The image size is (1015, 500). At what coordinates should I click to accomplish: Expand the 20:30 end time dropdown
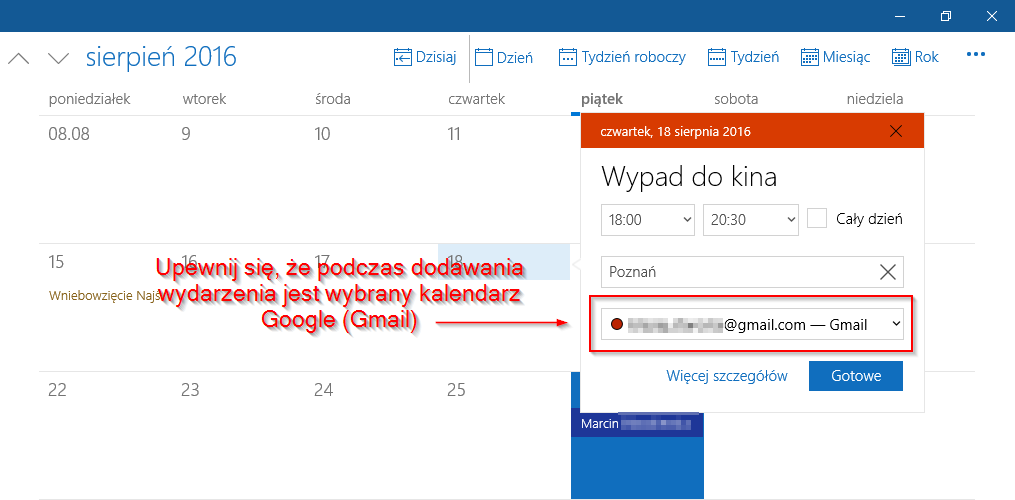[x=750, y=219]
